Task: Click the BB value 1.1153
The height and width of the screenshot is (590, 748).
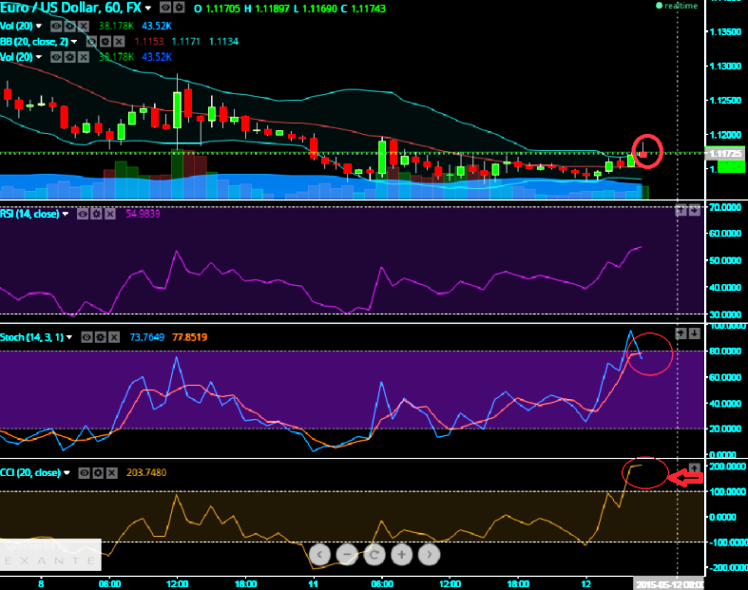Action: (x=149, y=41)
